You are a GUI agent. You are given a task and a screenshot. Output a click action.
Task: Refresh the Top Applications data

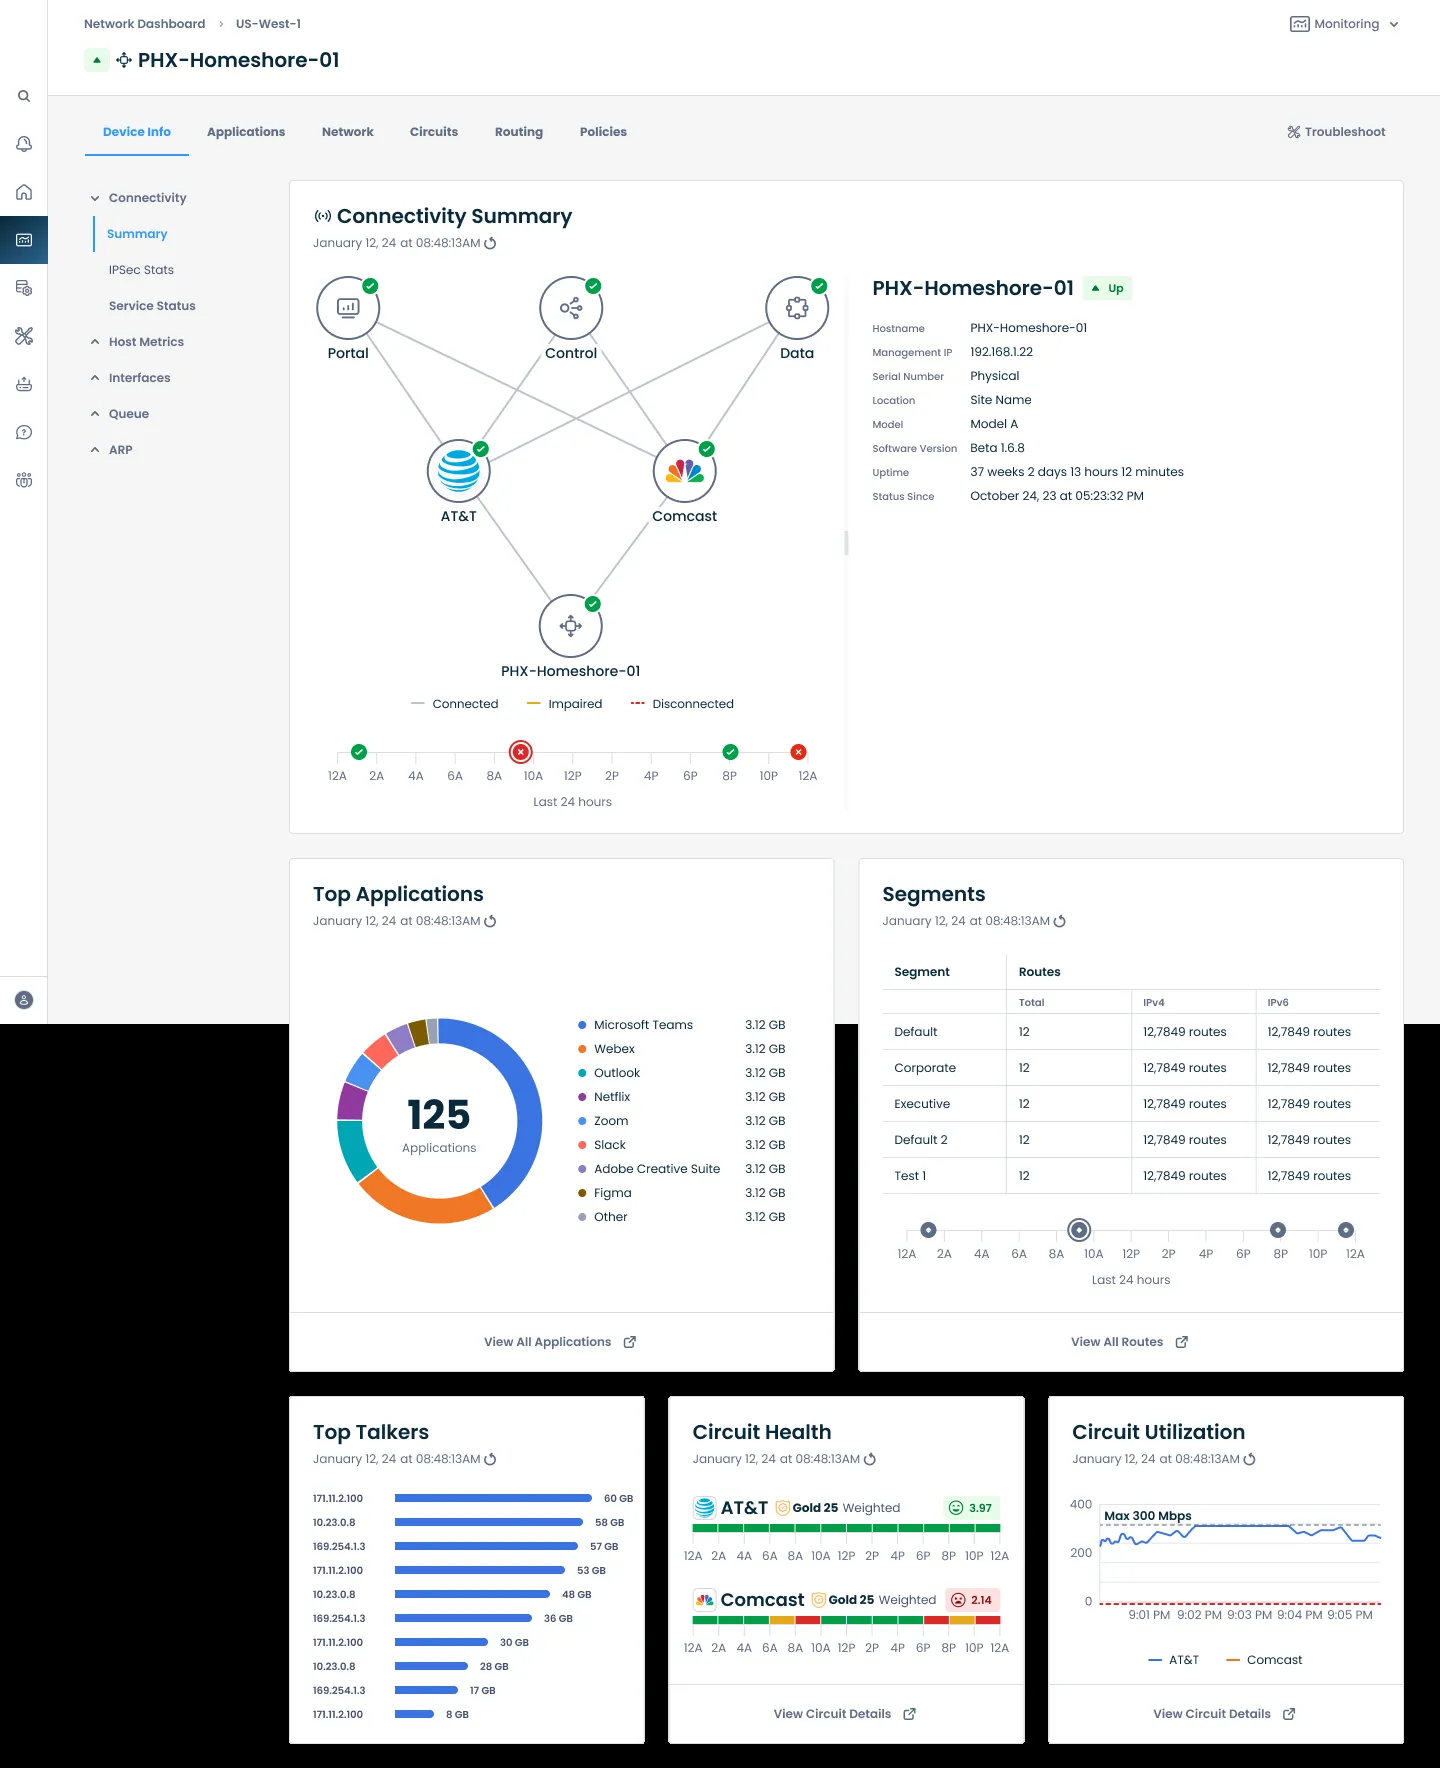tap(490, 921)
